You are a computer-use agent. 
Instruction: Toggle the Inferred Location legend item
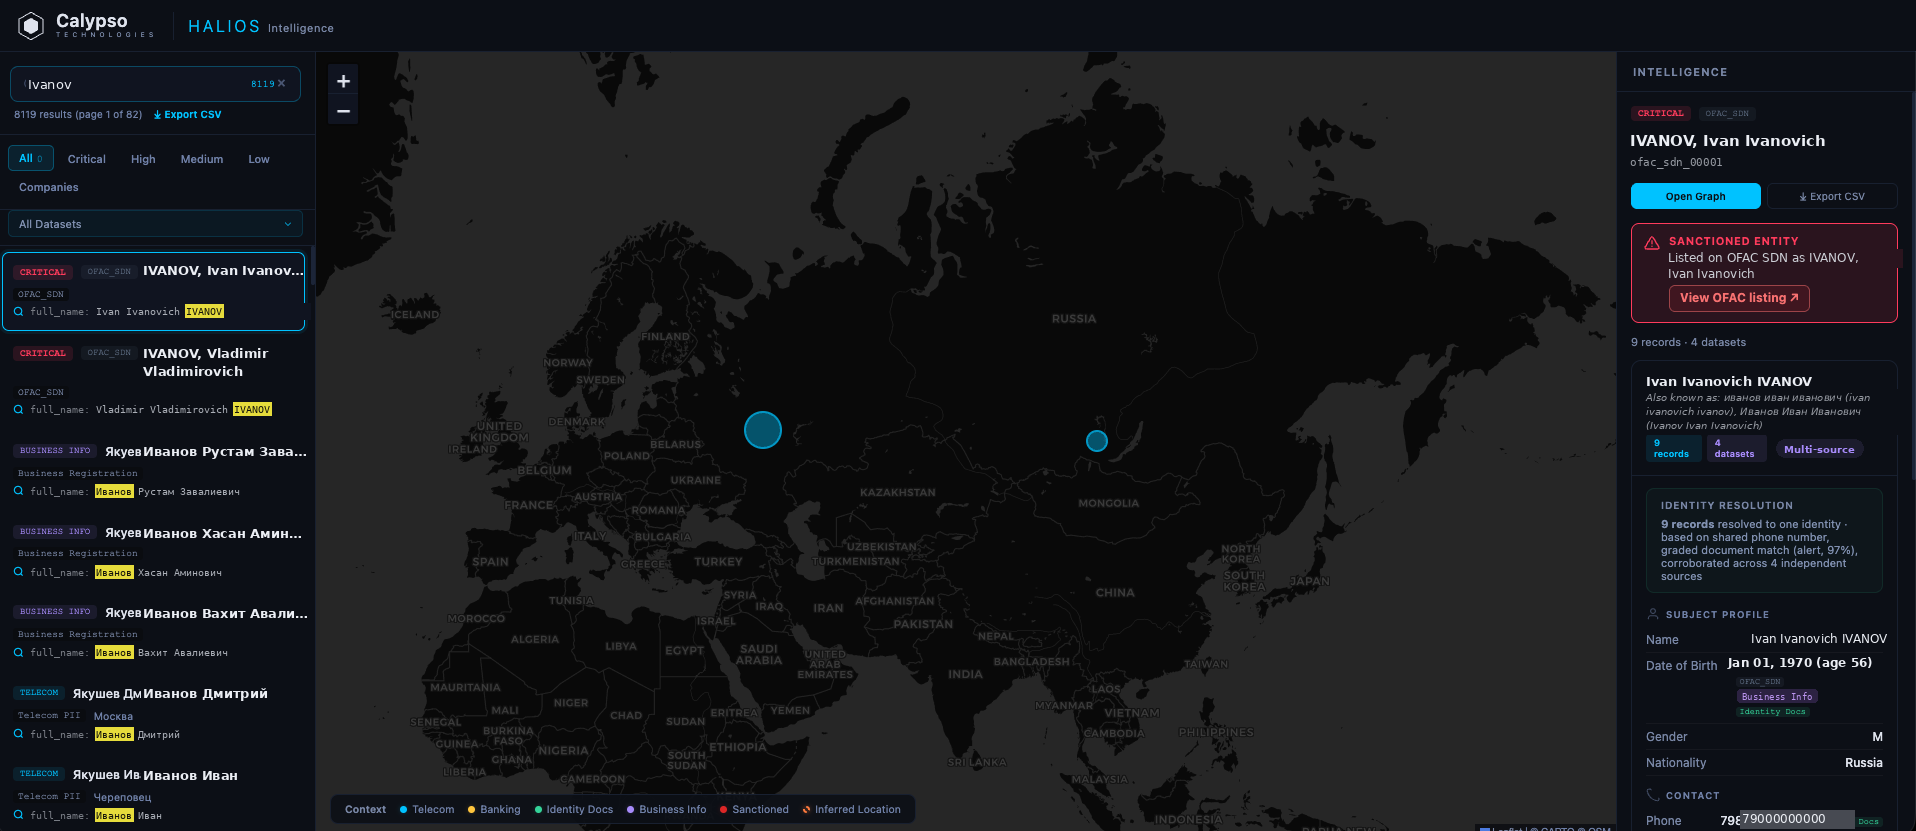click(851, 810)
